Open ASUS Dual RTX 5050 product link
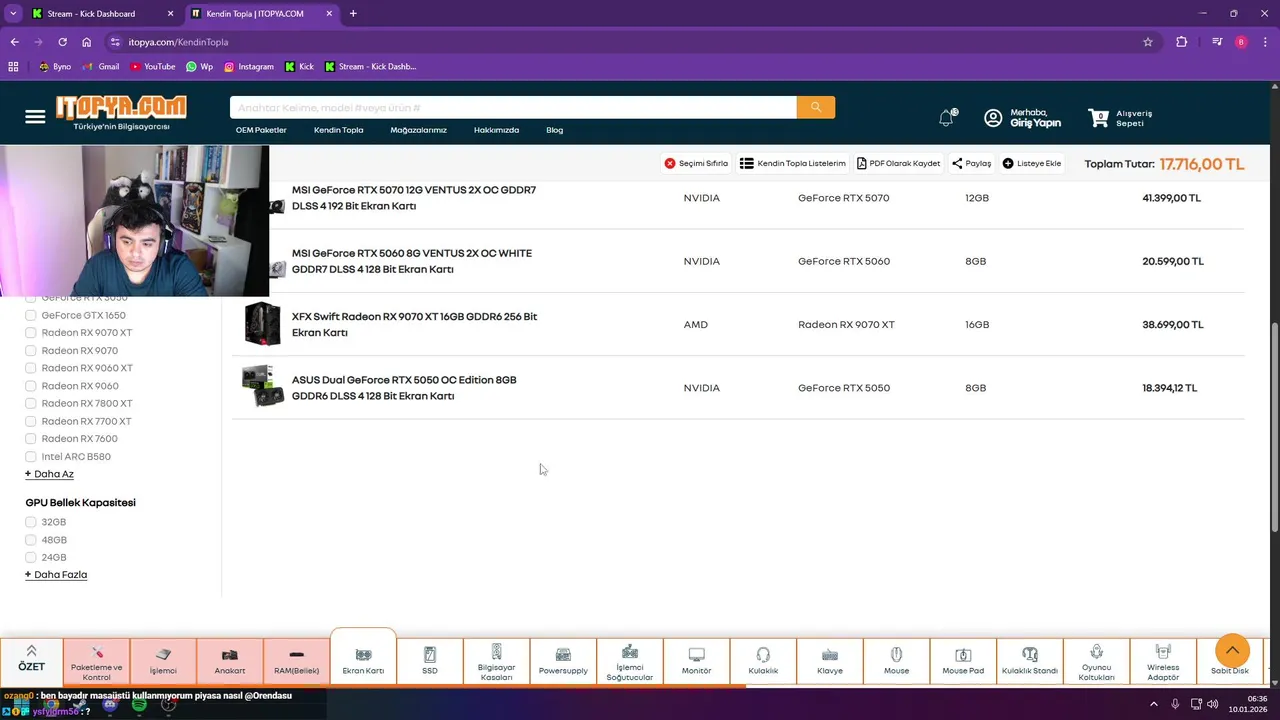This screenshot has width=1280, height=720. tap(404, 388)
